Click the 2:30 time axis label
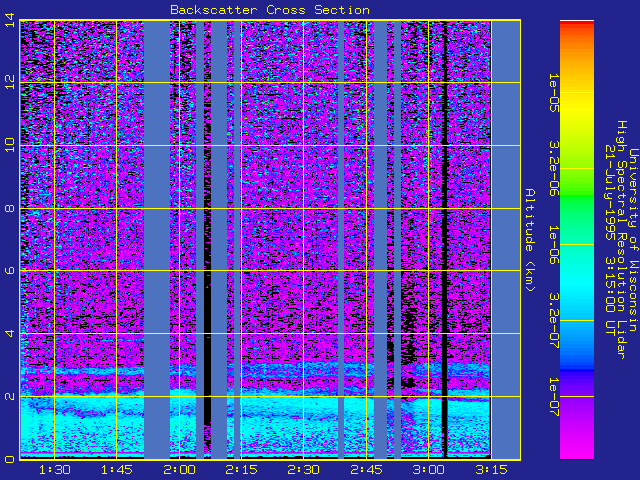The height and width of the screenshot is (480, 640). (x=304, y=470)
